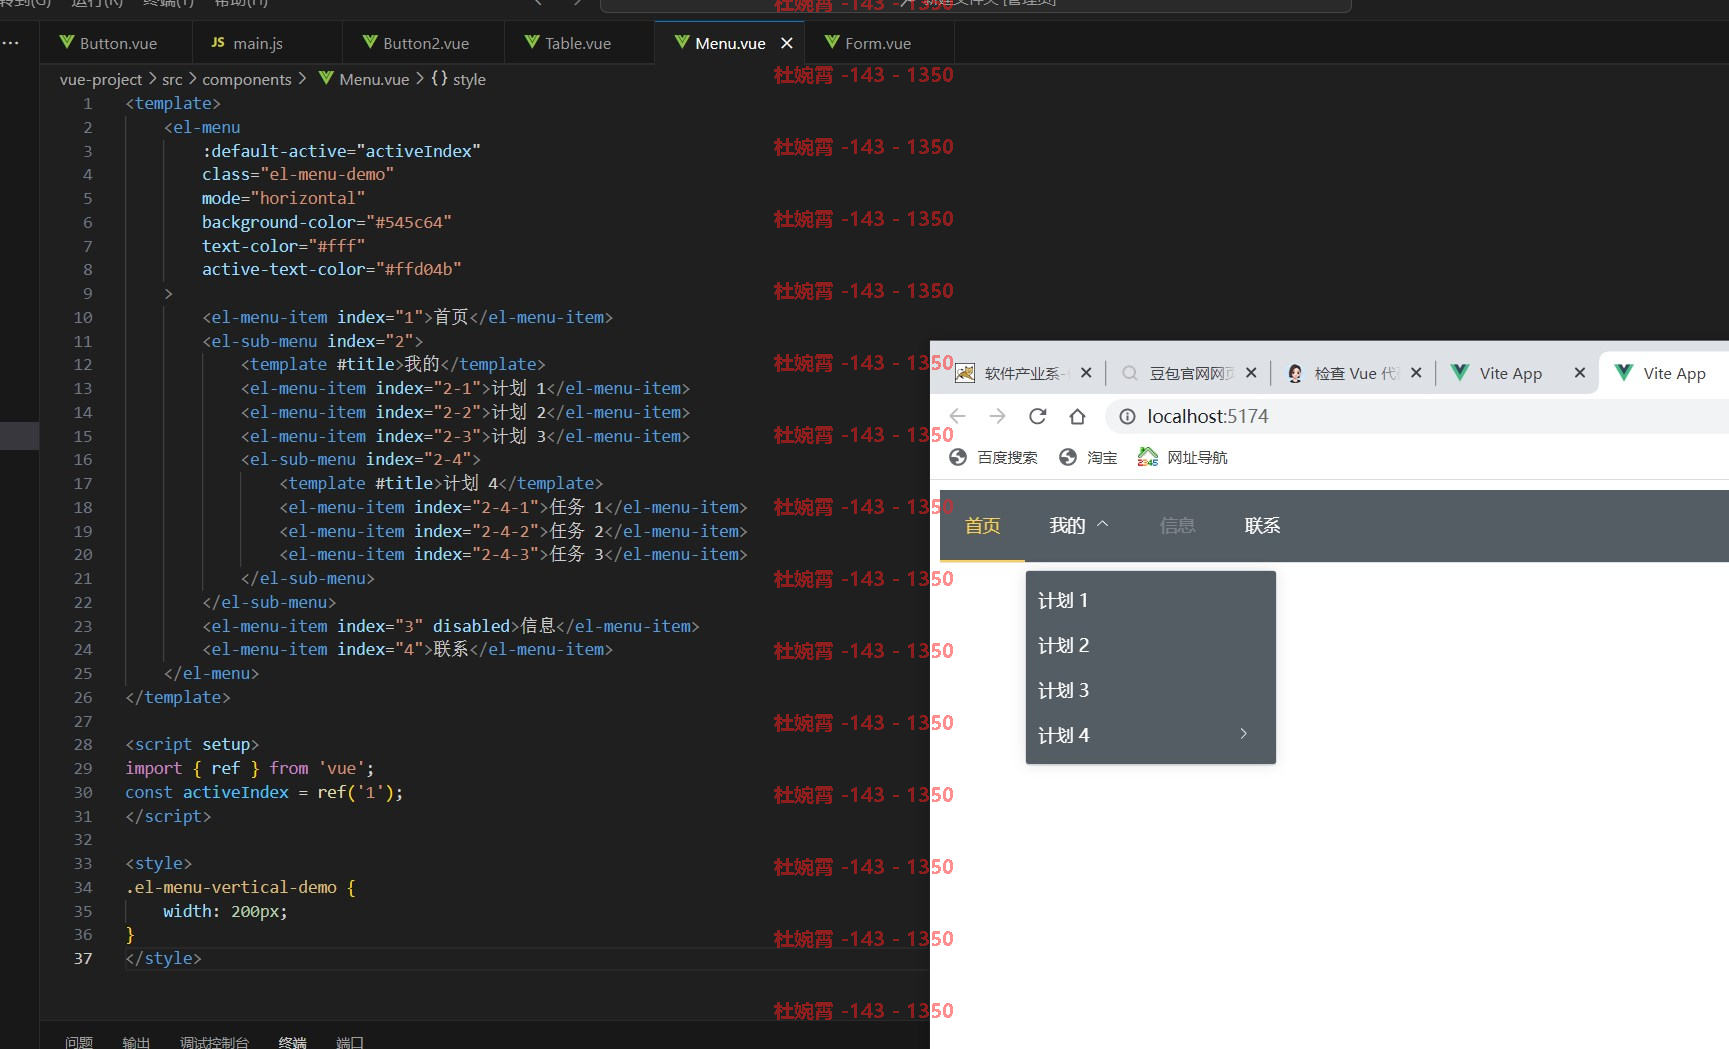The height and width of the screenshot is (1049, 1729).
Task: Switch to the 终端 panel tab
Action: click(292, 1042)
